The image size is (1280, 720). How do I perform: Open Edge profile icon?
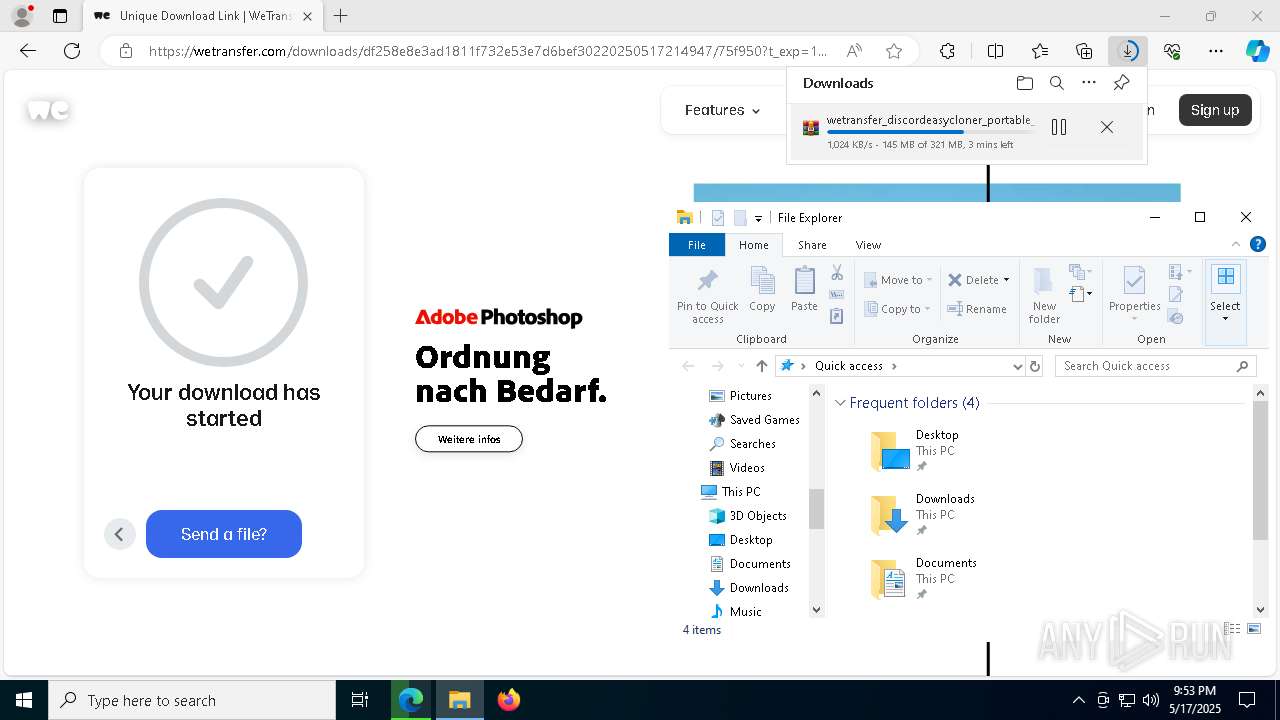pos(22,16)
